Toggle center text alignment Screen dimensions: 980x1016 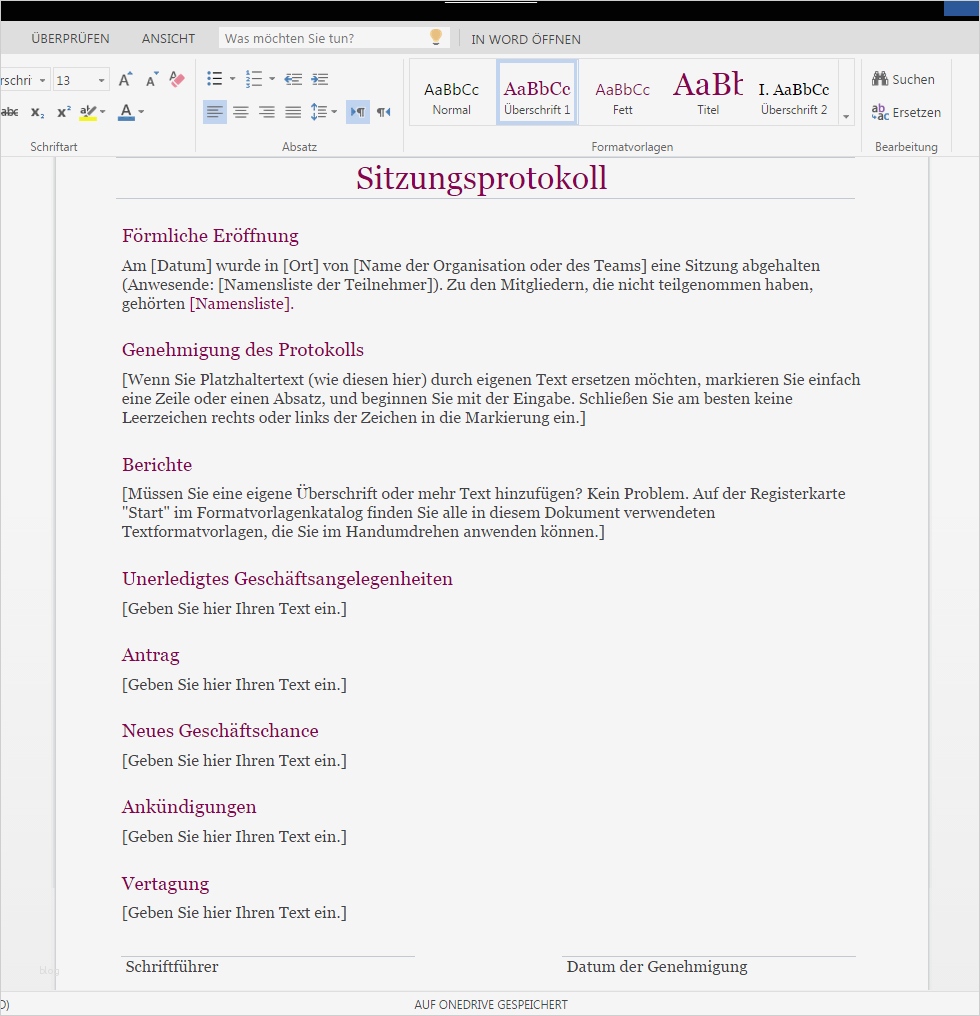coord(240,112)
